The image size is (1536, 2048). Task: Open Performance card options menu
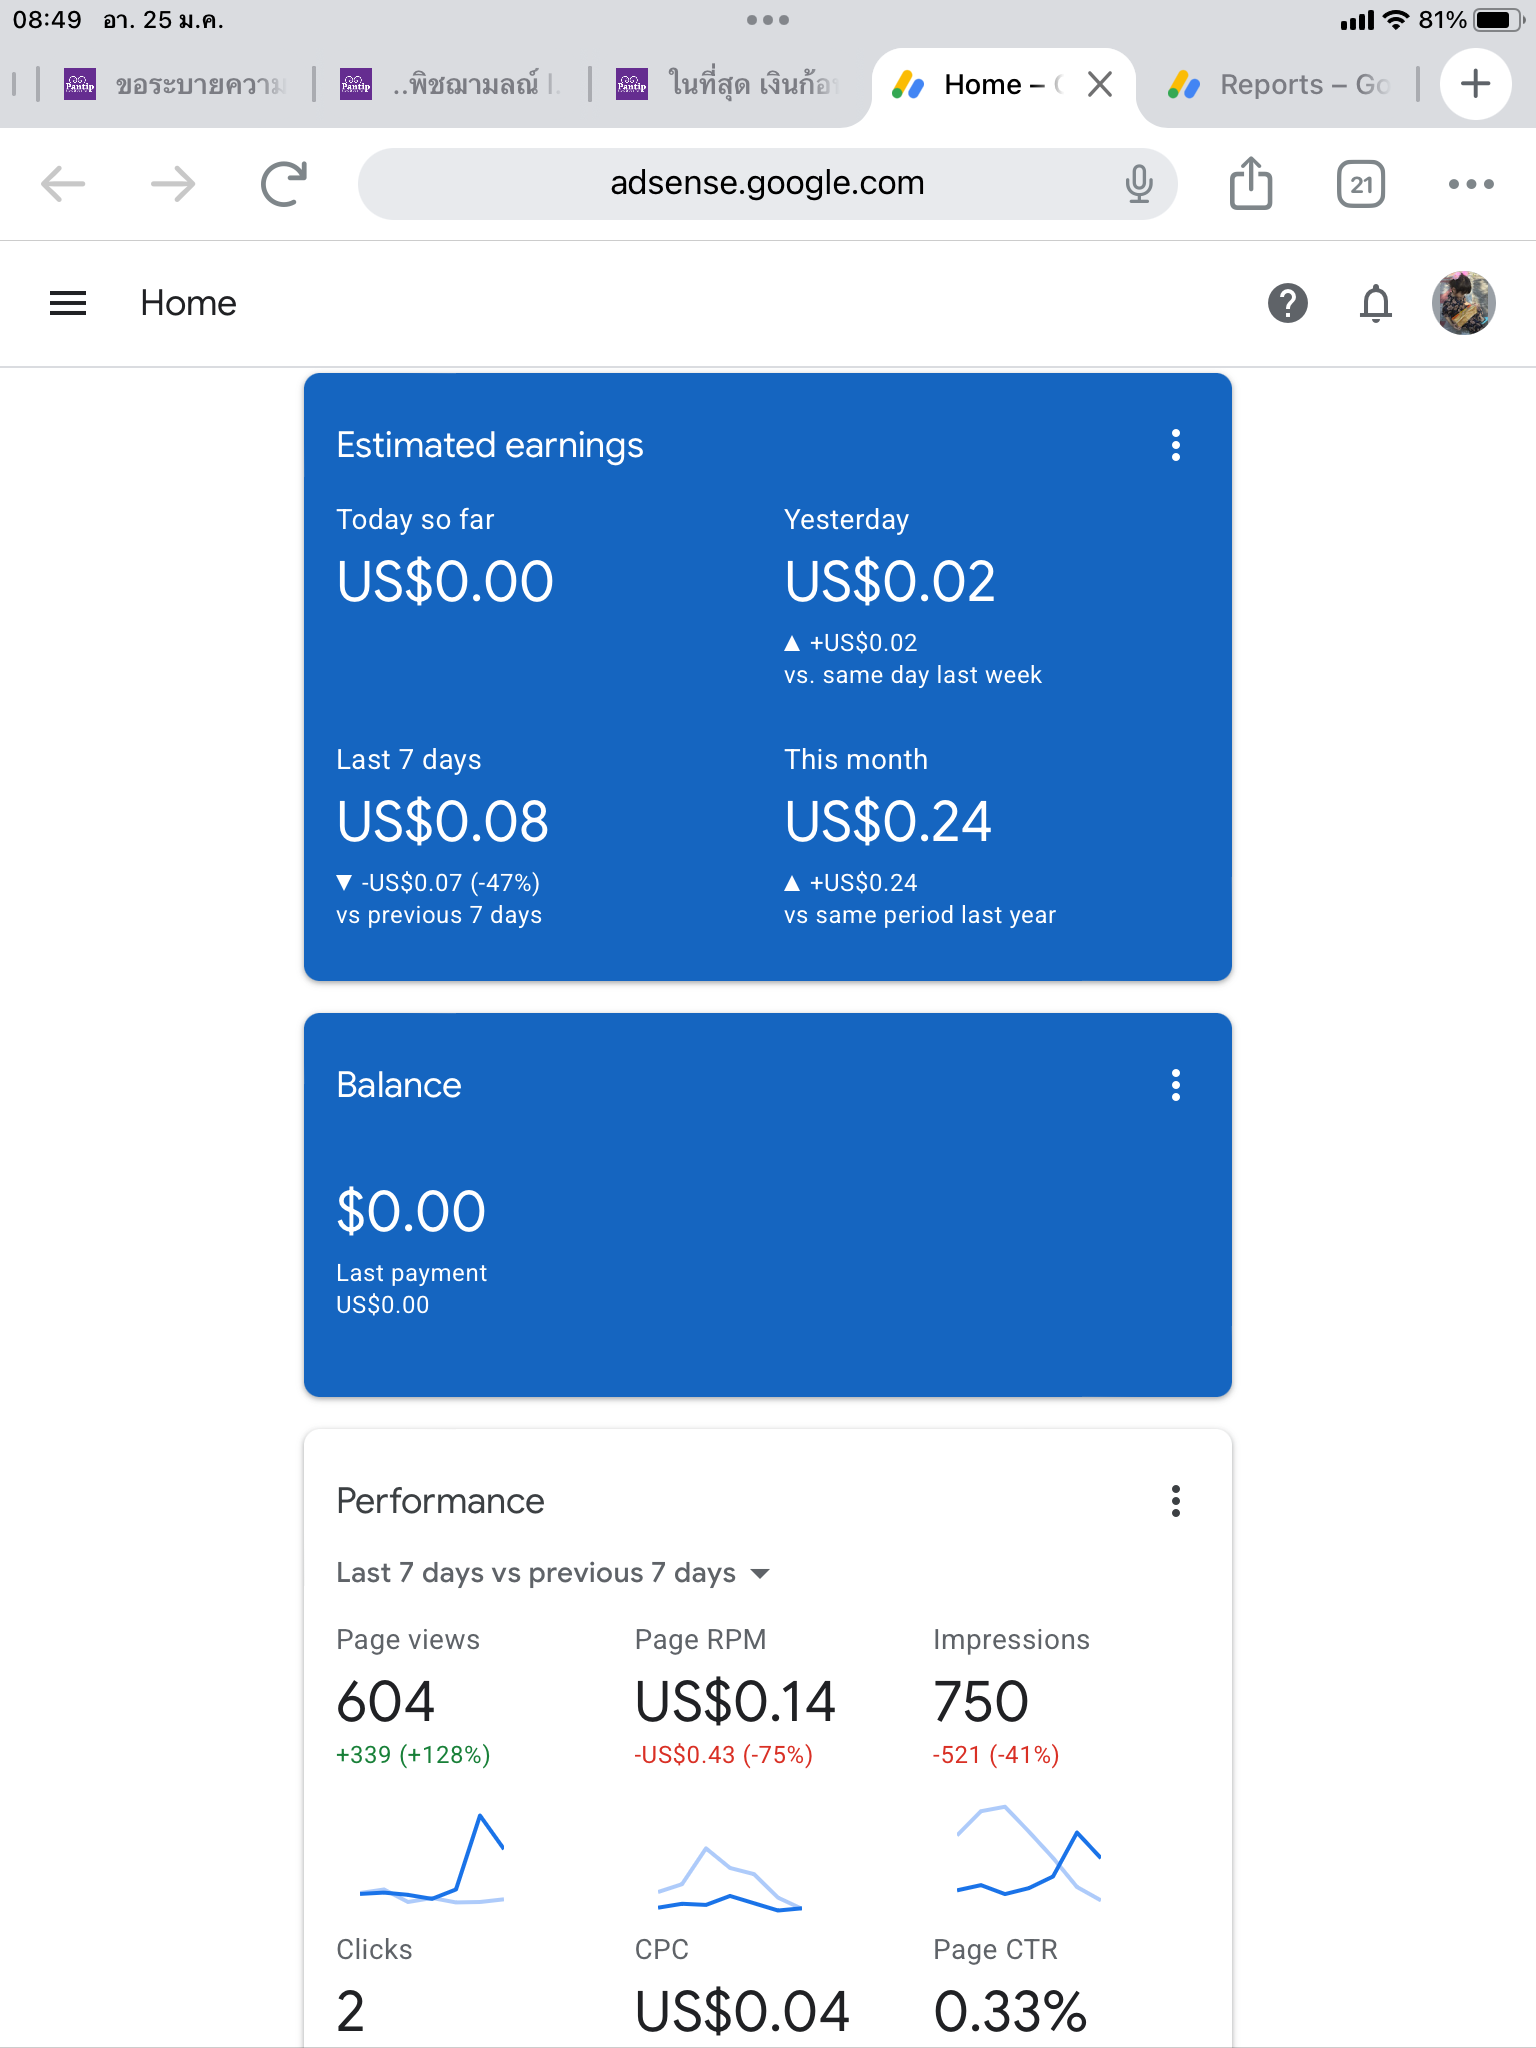[x=1176, y=1501]
